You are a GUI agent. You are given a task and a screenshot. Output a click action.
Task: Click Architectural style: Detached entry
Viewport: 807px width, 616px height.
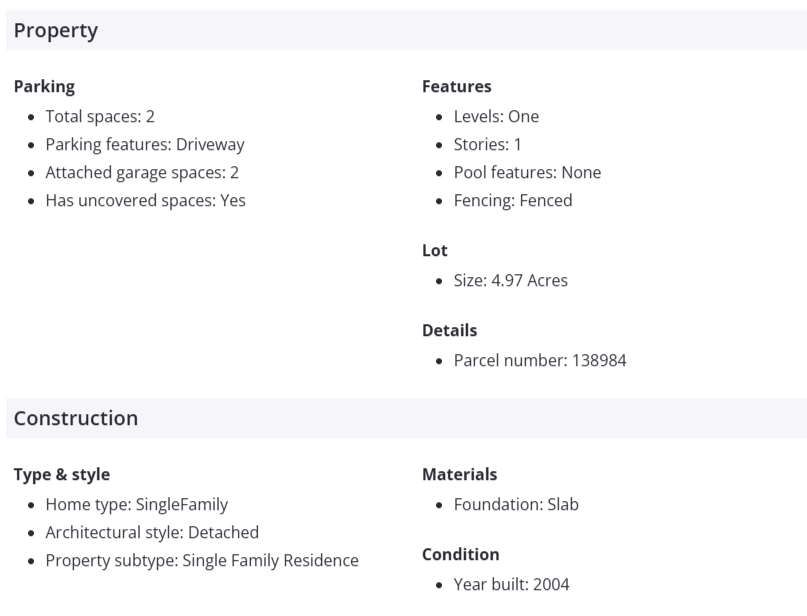[152, 532]
